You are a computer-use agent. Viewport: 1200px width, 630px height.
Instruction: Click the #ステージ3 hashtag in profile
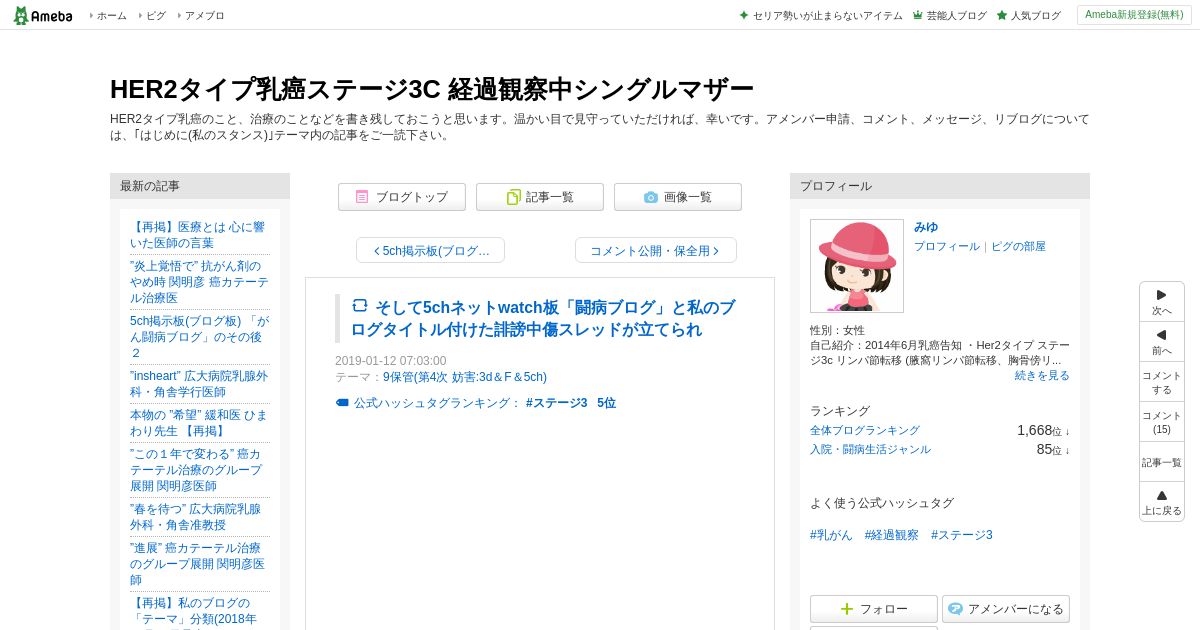pos(962,535)
